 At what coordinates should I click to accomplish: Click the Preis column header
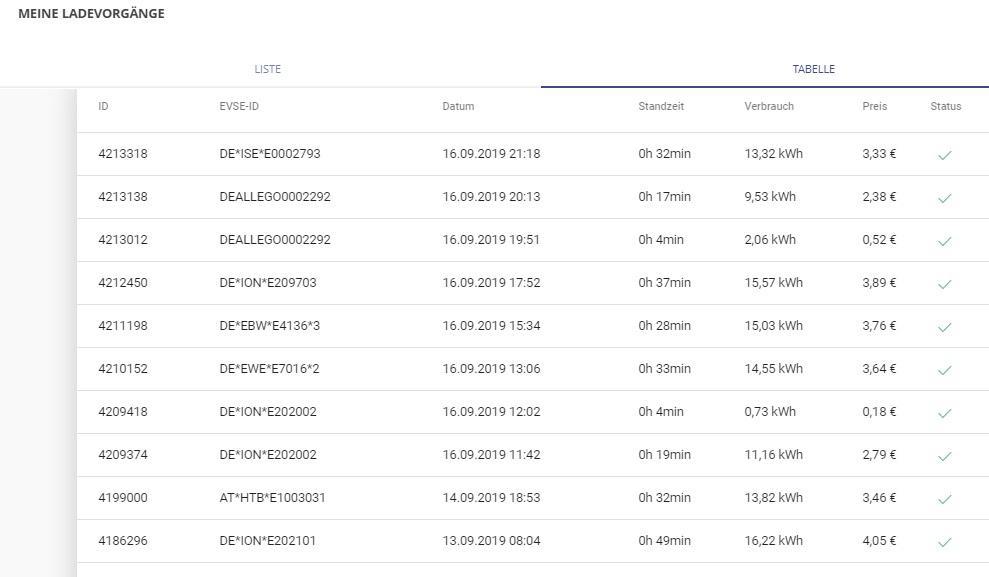point(874,106)
